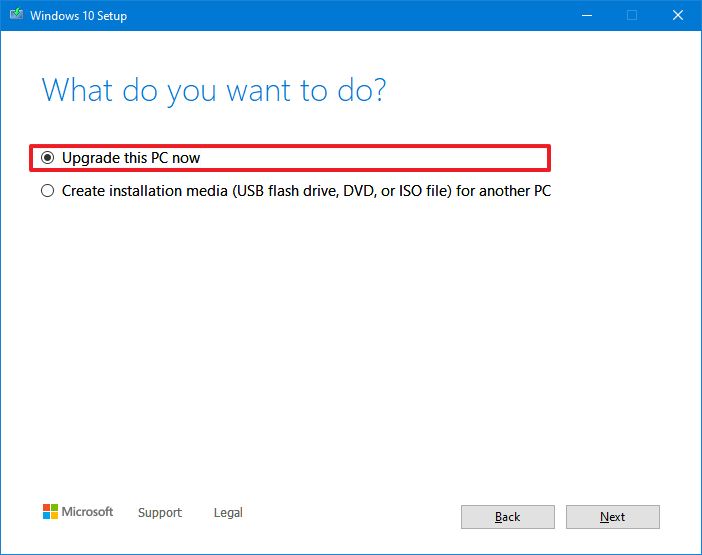Click the Windows 10 Setup title bar icon
Image resolution: width=702 pixels, height=555 pixels.
pyautogui.click(x=16, y=15)
